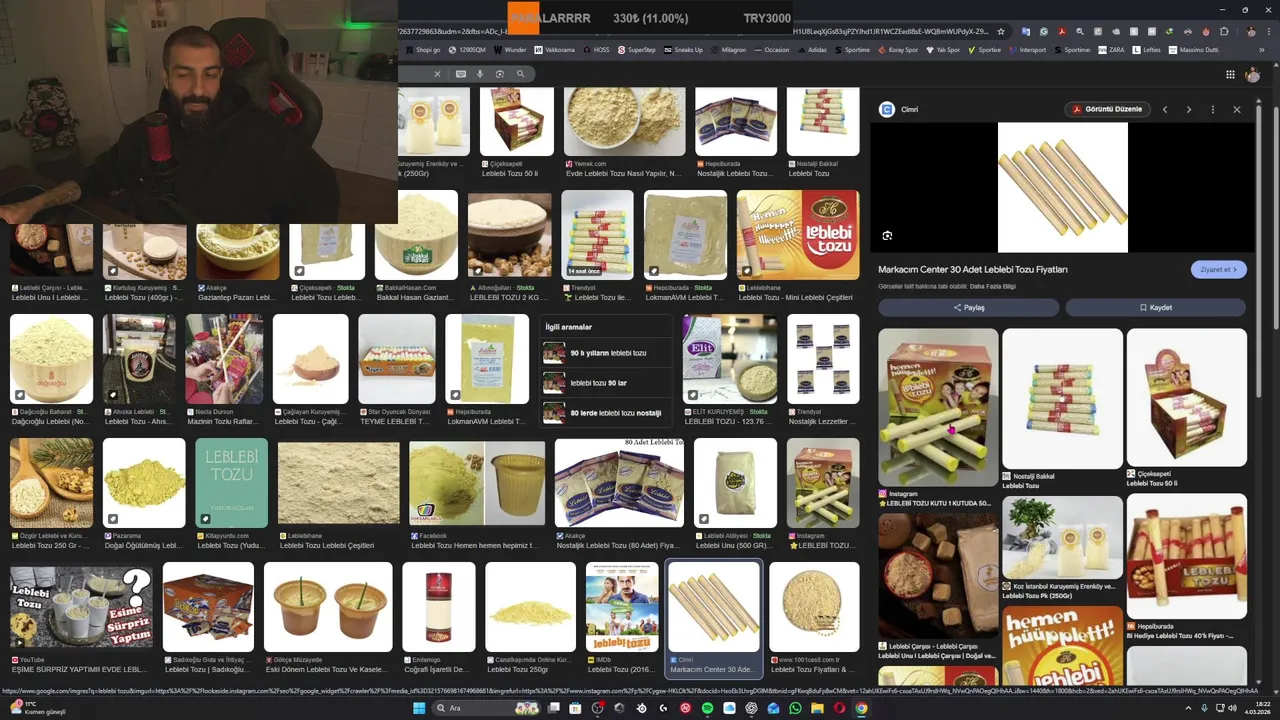The image size is (1280, 720).
Task: Show next image in preview panel
Action: point(1189,109)
